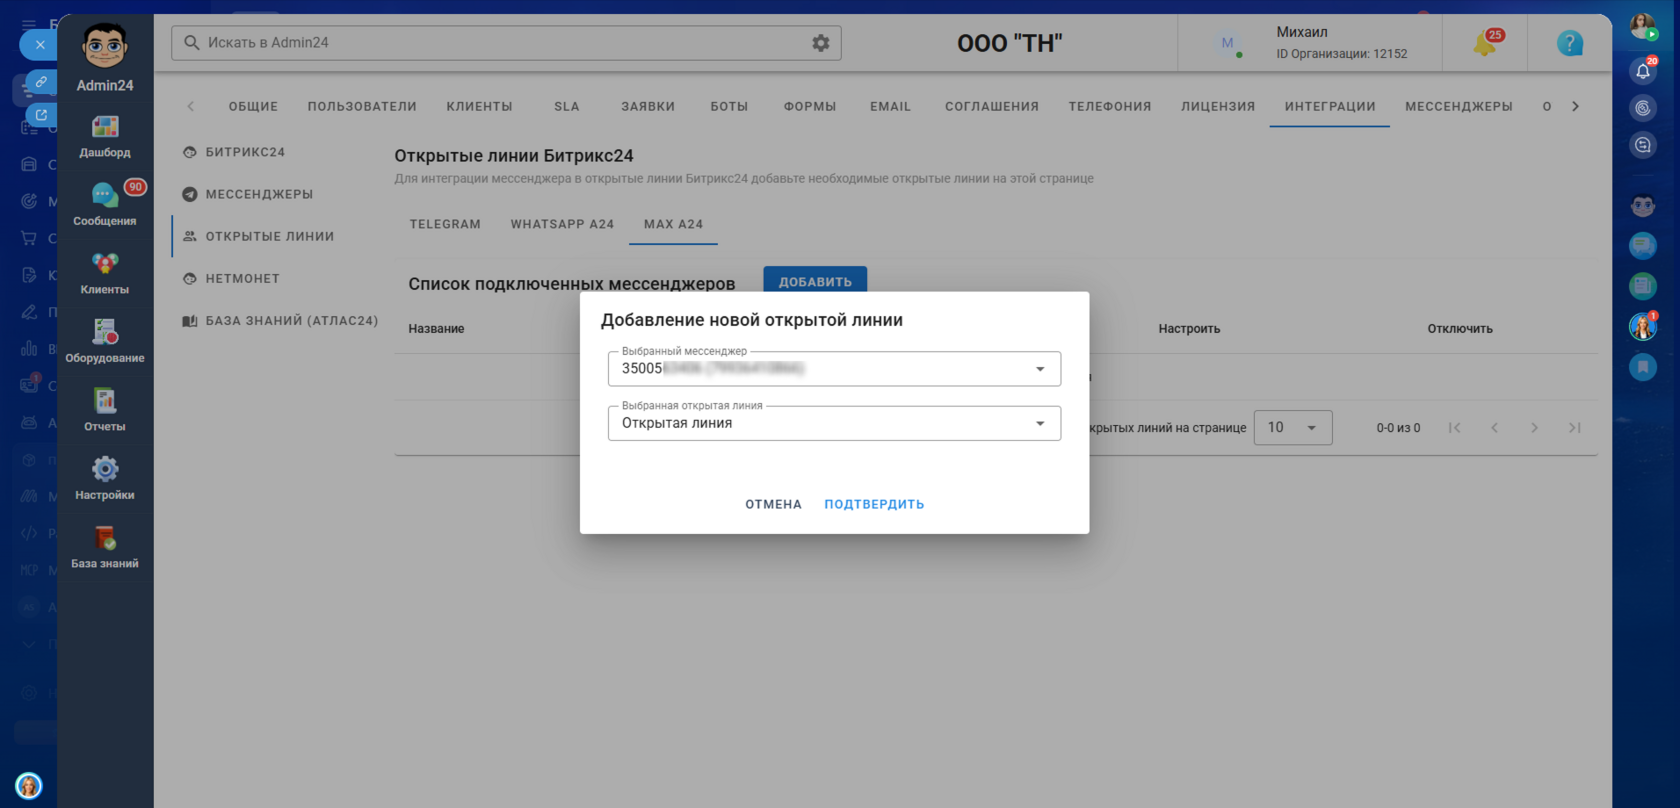Open the МЕССЕНДЖЕРЫ top tab

coord(1459,106)
